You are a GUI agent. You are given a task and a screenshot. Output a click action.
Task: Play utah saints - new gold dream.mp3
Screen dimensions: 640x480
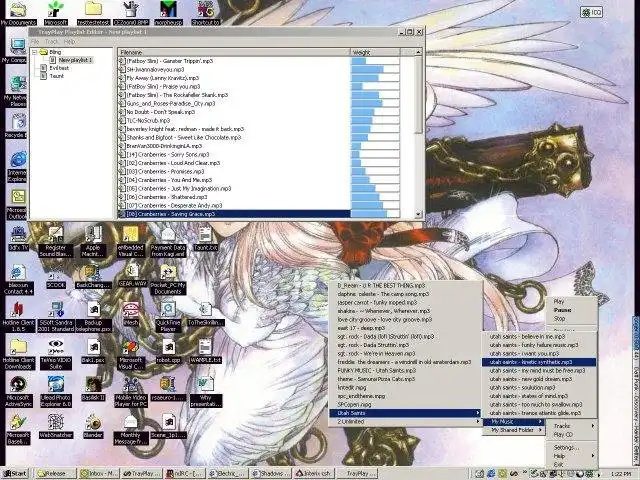539,379
